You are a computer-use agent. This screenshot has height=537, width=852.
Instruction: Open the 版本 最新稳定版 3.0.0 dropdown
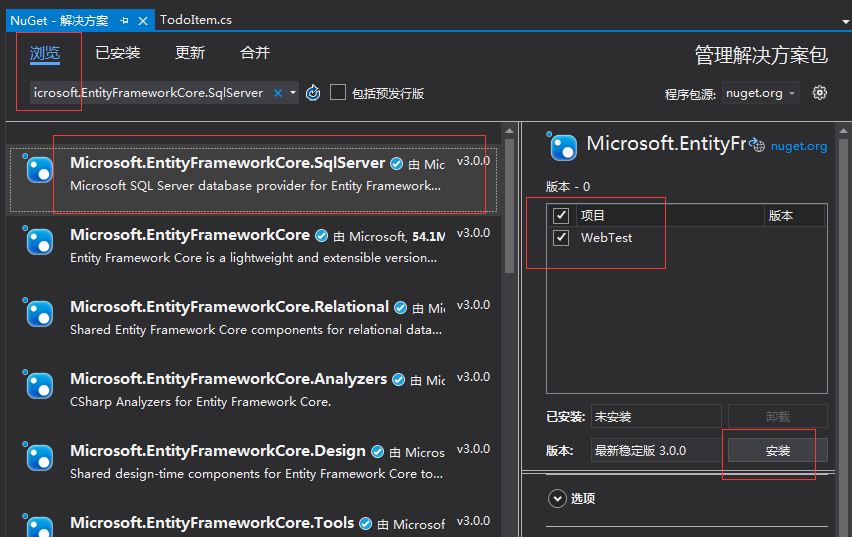pyautogui.click(x=656, y=451)
